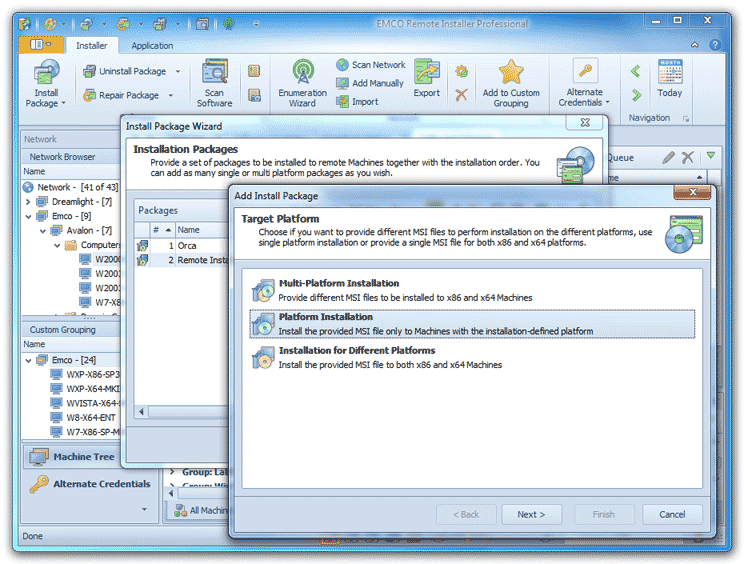Click the Cancel button
This screenshot has width=744, height=564.
pos(672,514)
